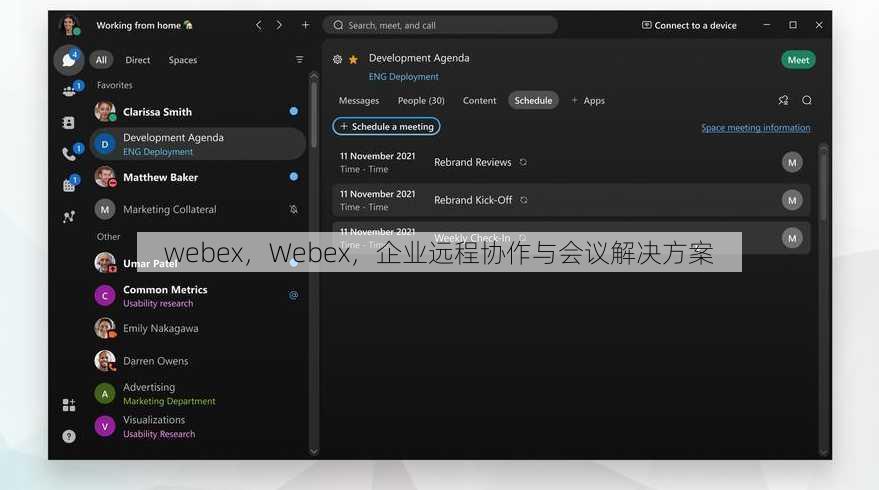Click M avatar on Rebrand Kick-Off row
The image size is (879, 490).
[x=792, y=200]
